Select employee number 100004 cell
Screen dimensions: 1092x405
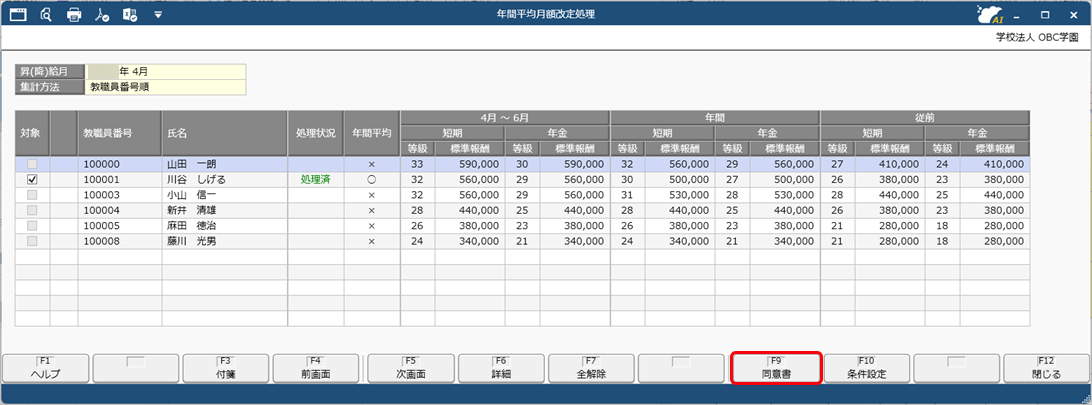(x=120, y=210)
